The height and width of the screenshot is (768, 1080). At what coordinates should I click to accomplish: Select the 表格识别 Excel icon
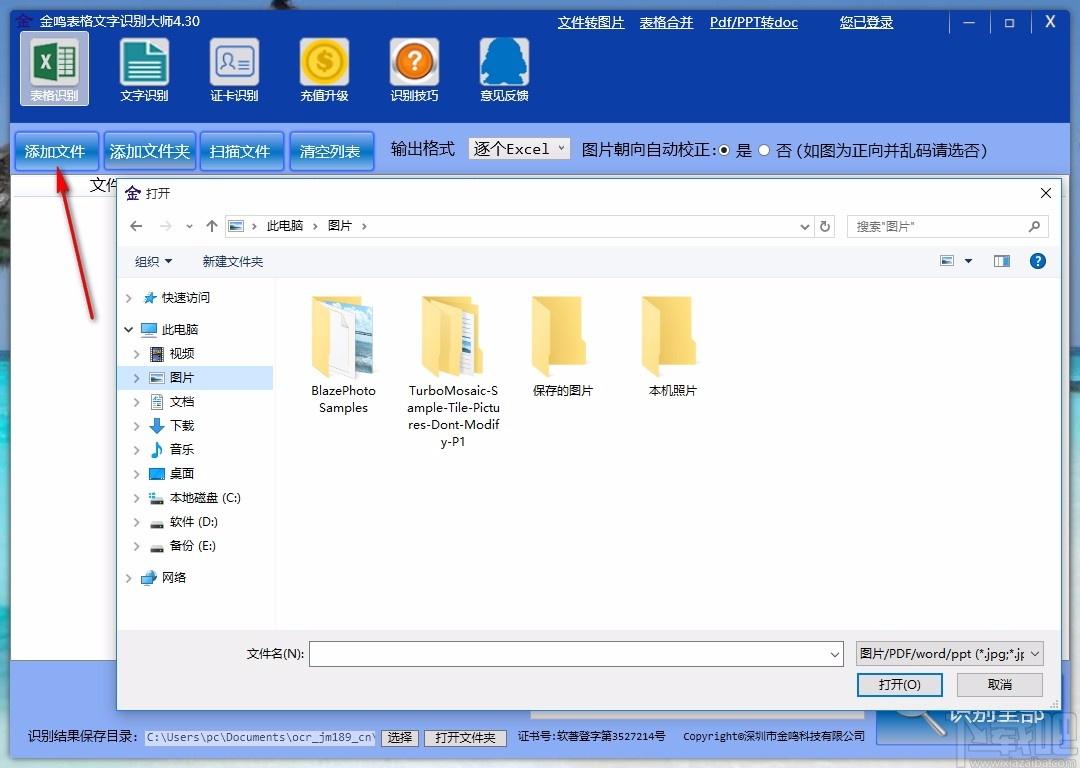coord(54,68)
